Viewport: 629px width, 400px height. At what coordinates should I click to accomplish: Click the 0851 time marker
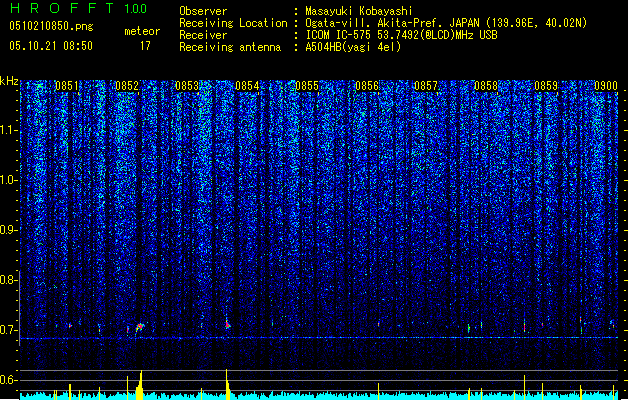tap(67, 86)
